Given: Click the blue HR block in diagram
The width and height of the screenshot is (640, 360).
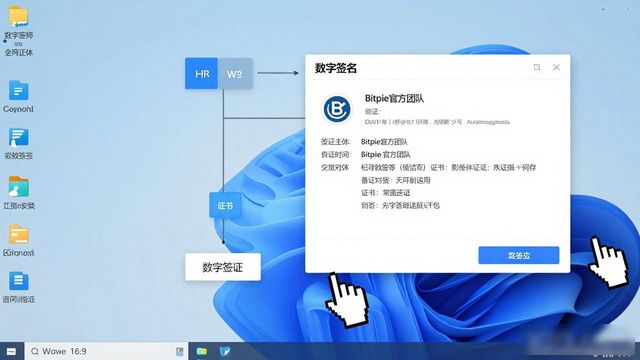Looking at the screenshot, I should pyautogui.click(x=201, y=73).
